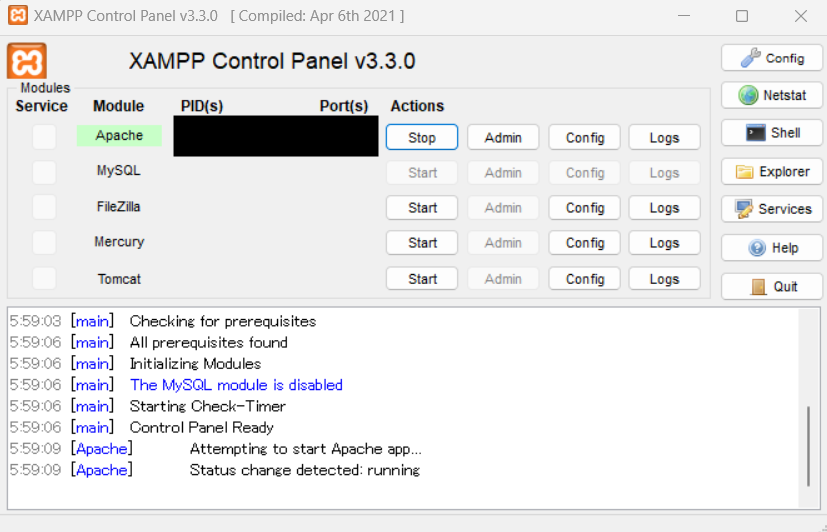This screenshot has width=827, height=532.
Task: Open Tomcat Config options
Action: coord(585,279)
